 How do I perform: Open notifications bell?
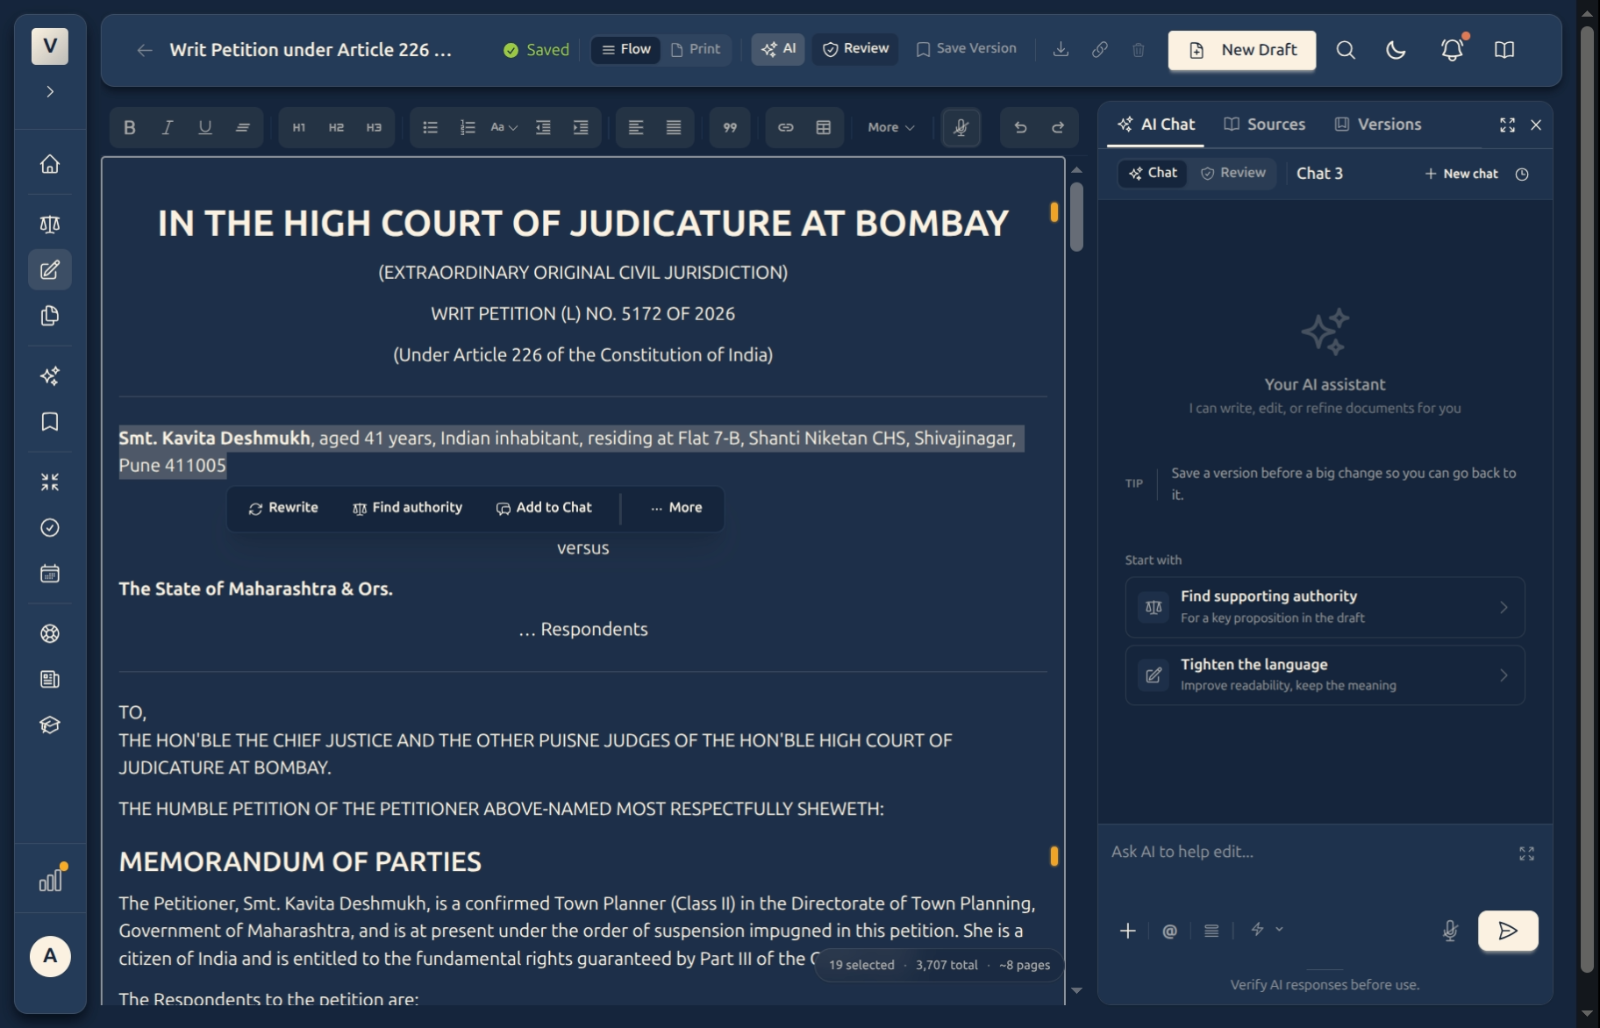pyautogui.click(x=1452, y=50)
